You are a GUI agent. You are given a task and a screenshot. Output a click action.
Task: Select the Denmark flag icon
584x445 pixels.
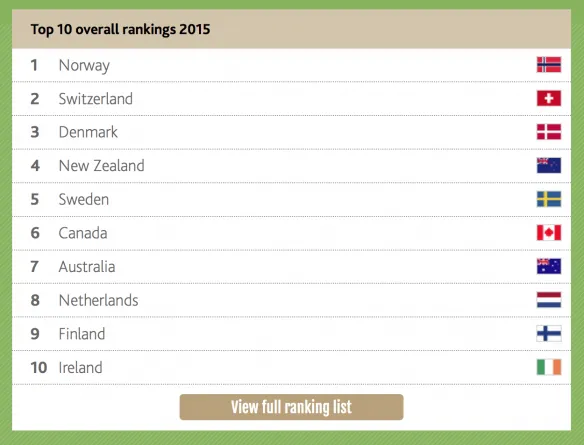click(549, 132)
